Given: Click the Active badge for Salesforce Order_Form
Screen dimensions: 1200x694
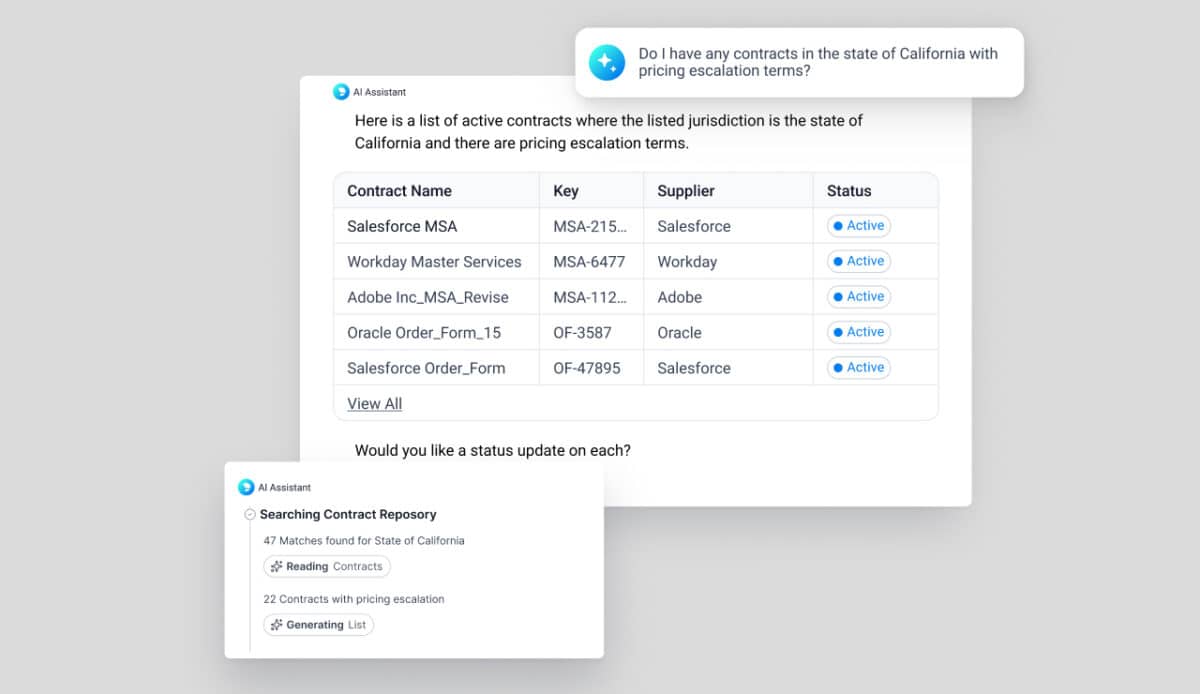Looking at the screenshot, I should click(x=858, y=368).
